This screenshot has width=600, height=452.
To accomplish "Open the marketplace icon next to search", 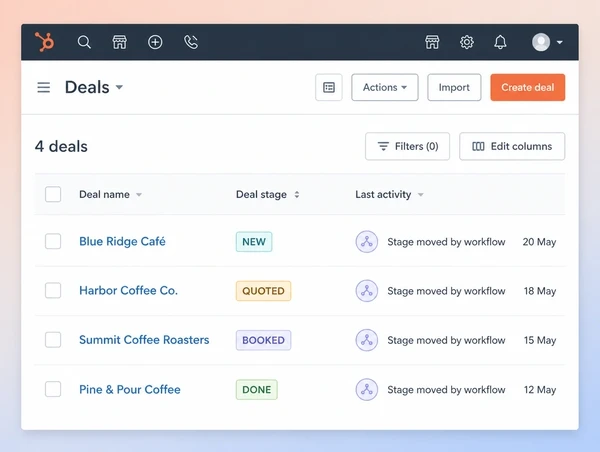I will click(x=119, y=42).
